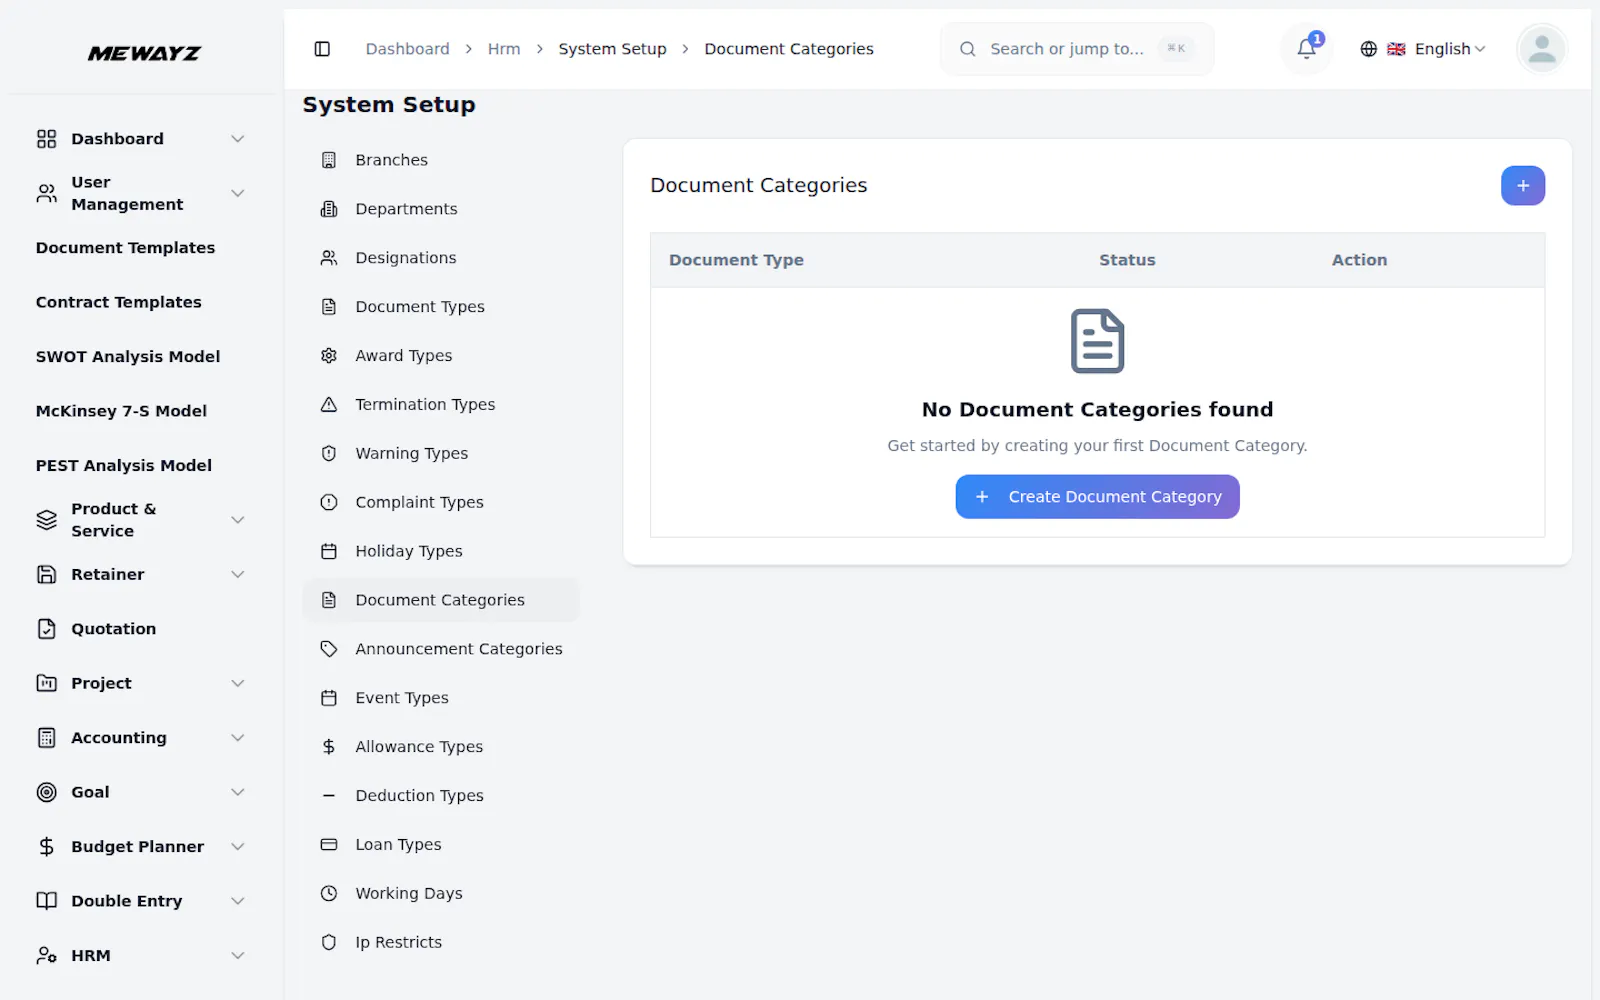Expand the Project chevron
Viewport: 1600px width, 1000px height.
click(x=238, y=683)
